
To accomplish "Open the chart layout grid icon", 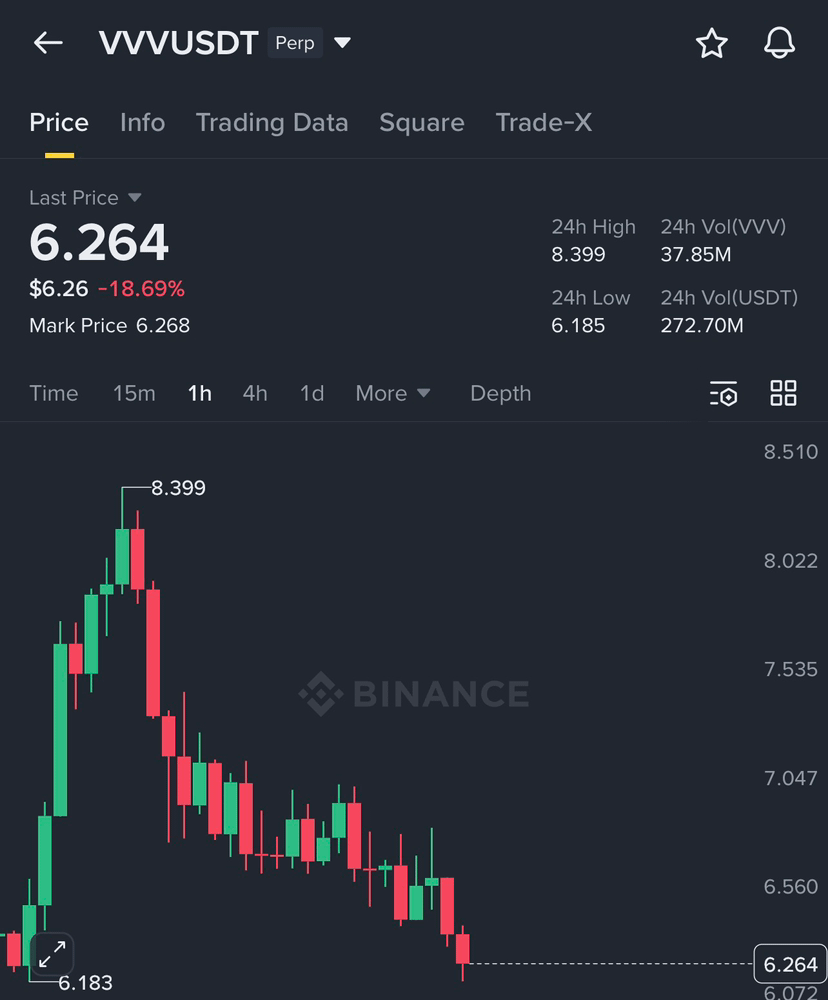I will 783,393.
